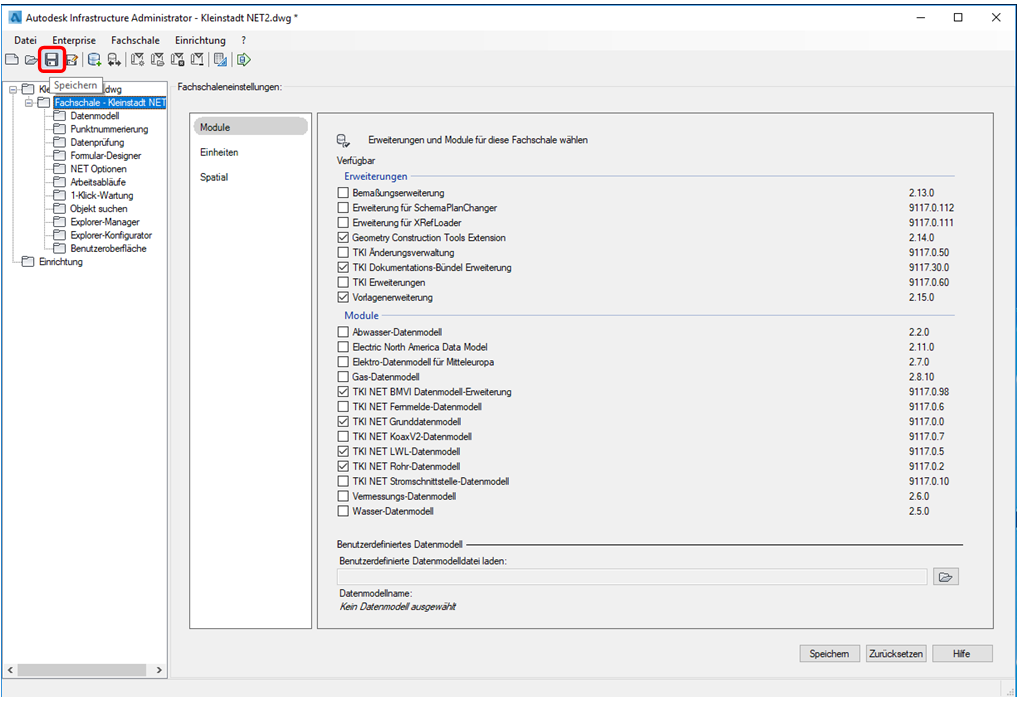1021x703 pixels.
Task: Click the Open folder icon in the toolbar
Action: pyautogui.click(x=31, y=60)
